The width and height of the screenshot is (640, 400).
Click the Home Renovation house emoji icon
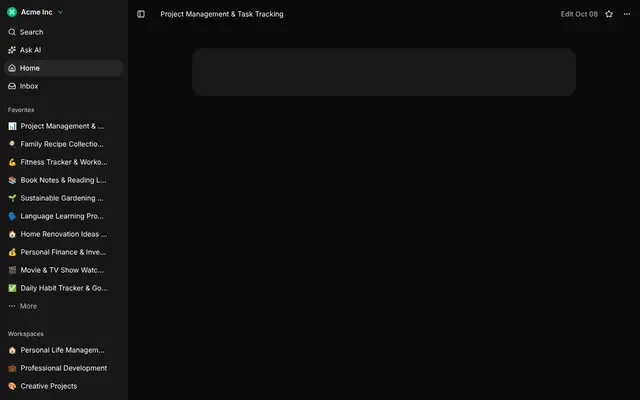[12, 234]
